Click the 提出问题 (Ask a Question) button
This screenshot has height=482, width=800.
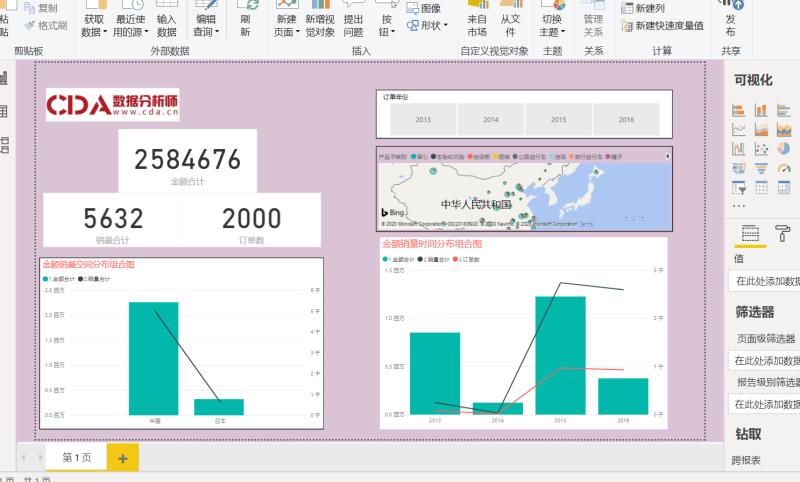[x=354, y=19]
